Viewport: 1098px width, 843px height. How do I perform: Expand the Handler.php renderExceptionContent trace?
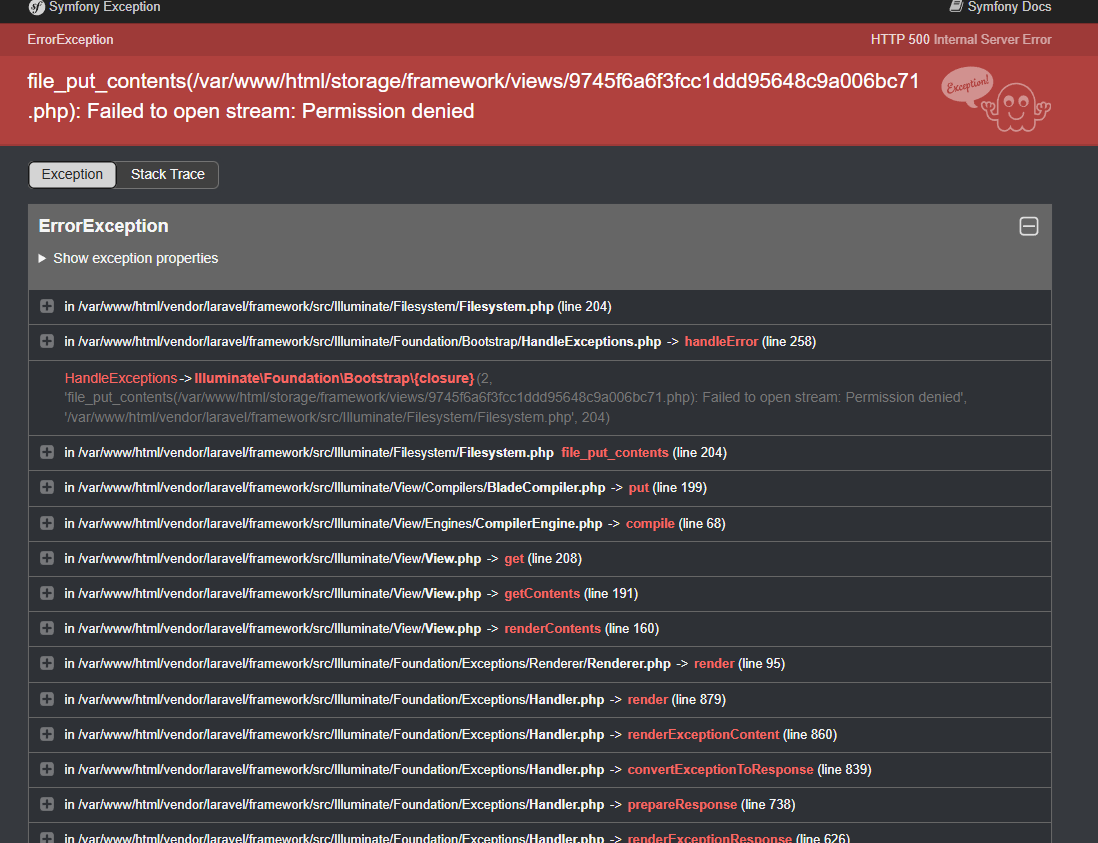[x=47, y=734]
